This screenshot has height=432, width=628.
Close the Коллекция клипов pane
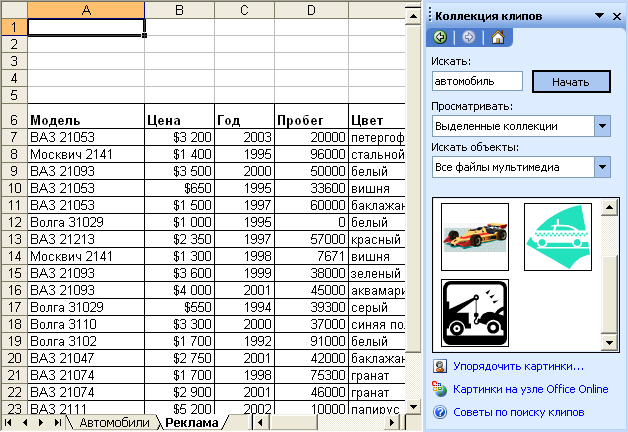coord(617,16)
